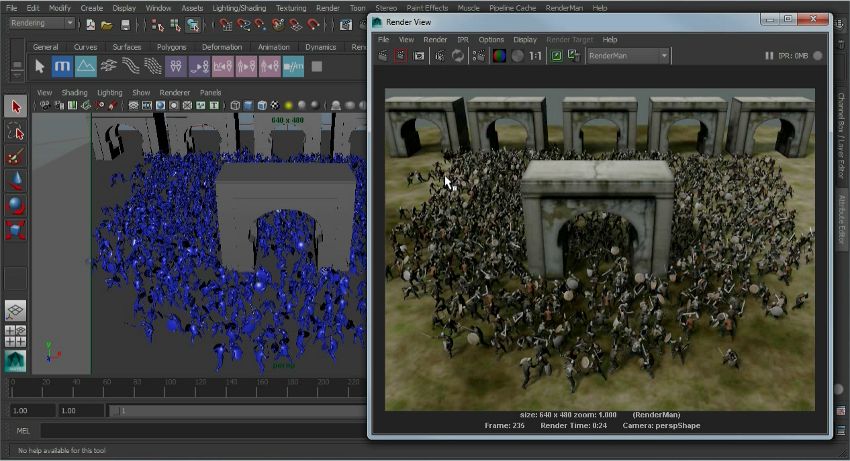
Task: Select the Lasso select tool
Action: (16, 132)
